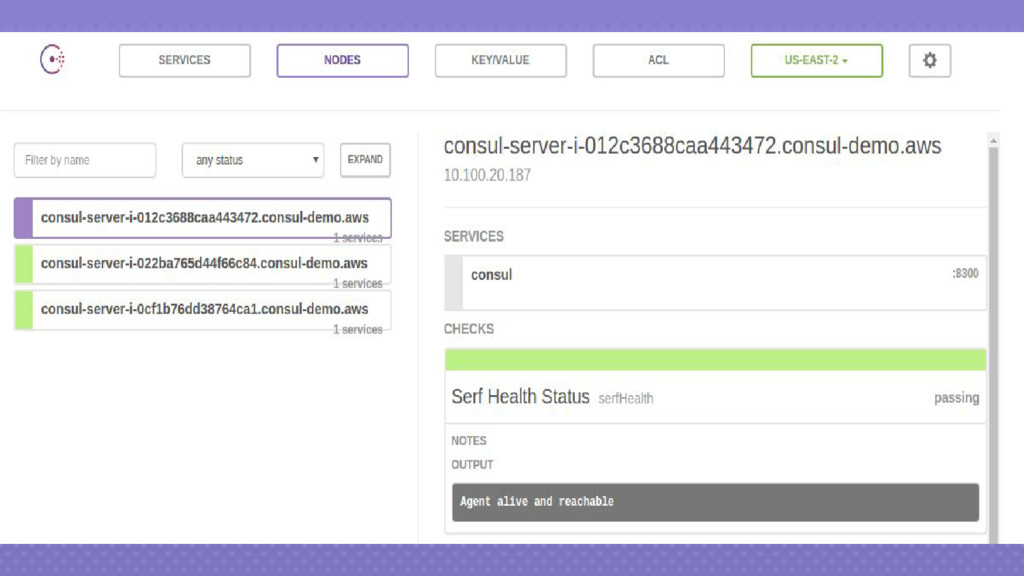The height and width of the screenshot is (576, 1024).
Task: Switch to the Nodes tab
Action: click(342, 60)
